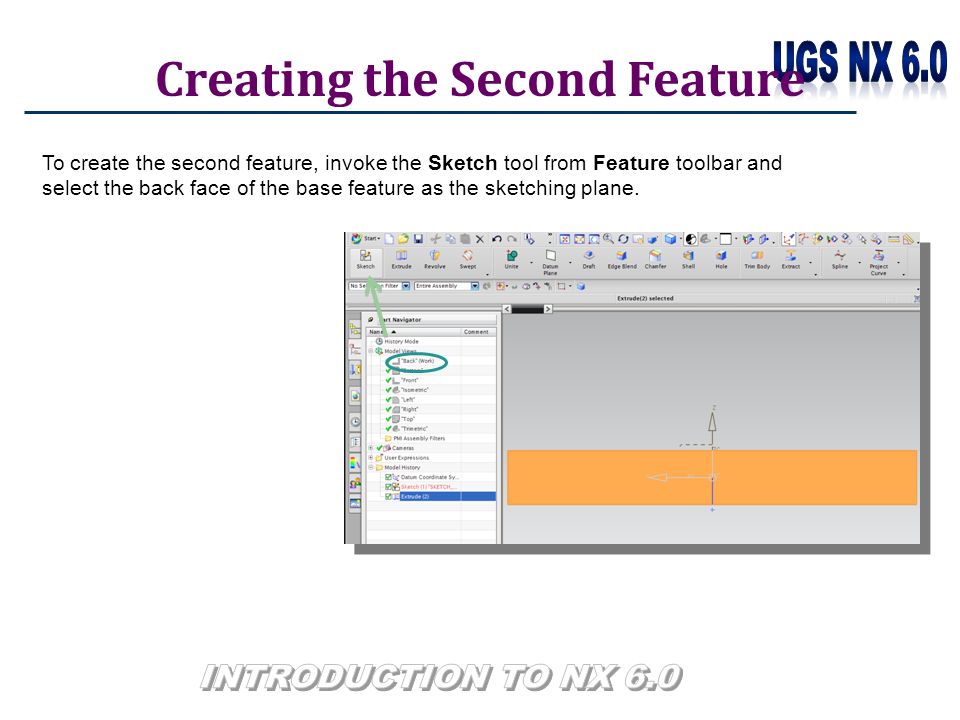The width and height of the screenshot is (960, 720).
Task: Uncheck the Extrude (2) feature checkbox
Action: (388, 497)
